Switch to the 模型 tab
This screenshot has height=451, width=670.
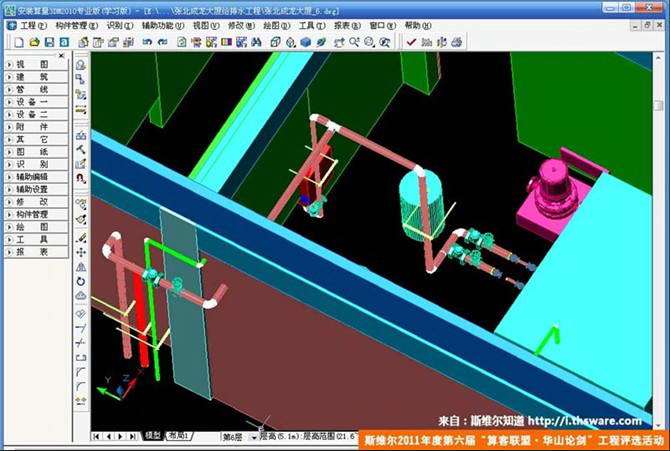coord(153,436)
